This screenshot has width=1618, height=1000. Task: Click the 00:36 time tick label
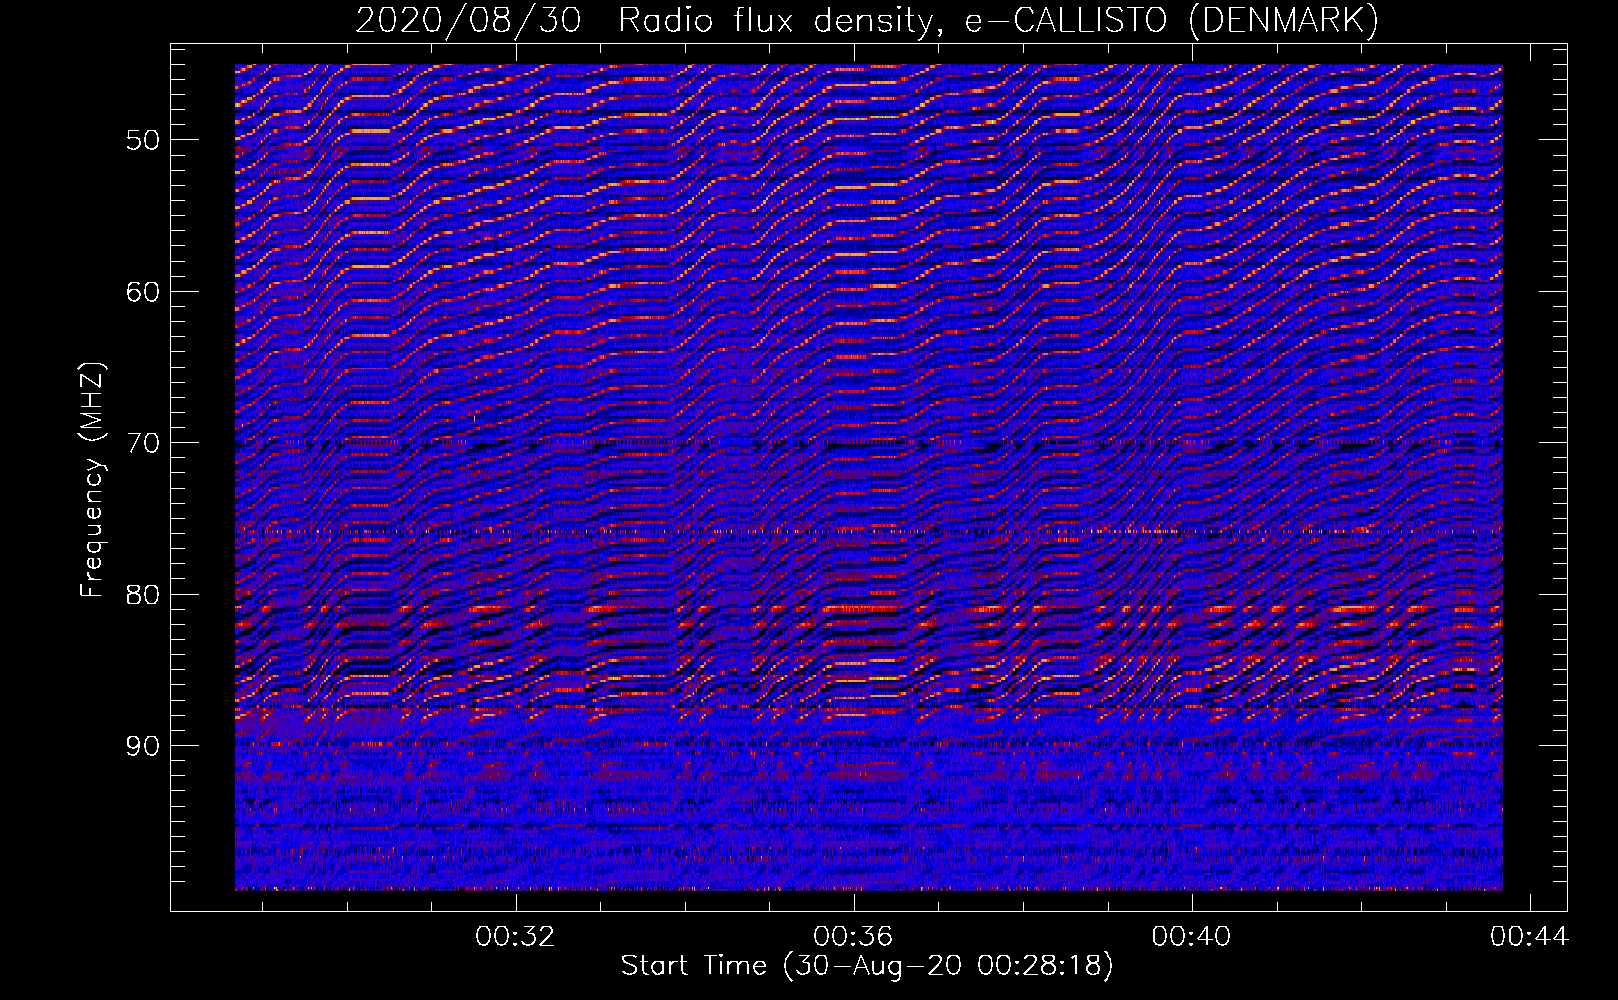point(853,937)
